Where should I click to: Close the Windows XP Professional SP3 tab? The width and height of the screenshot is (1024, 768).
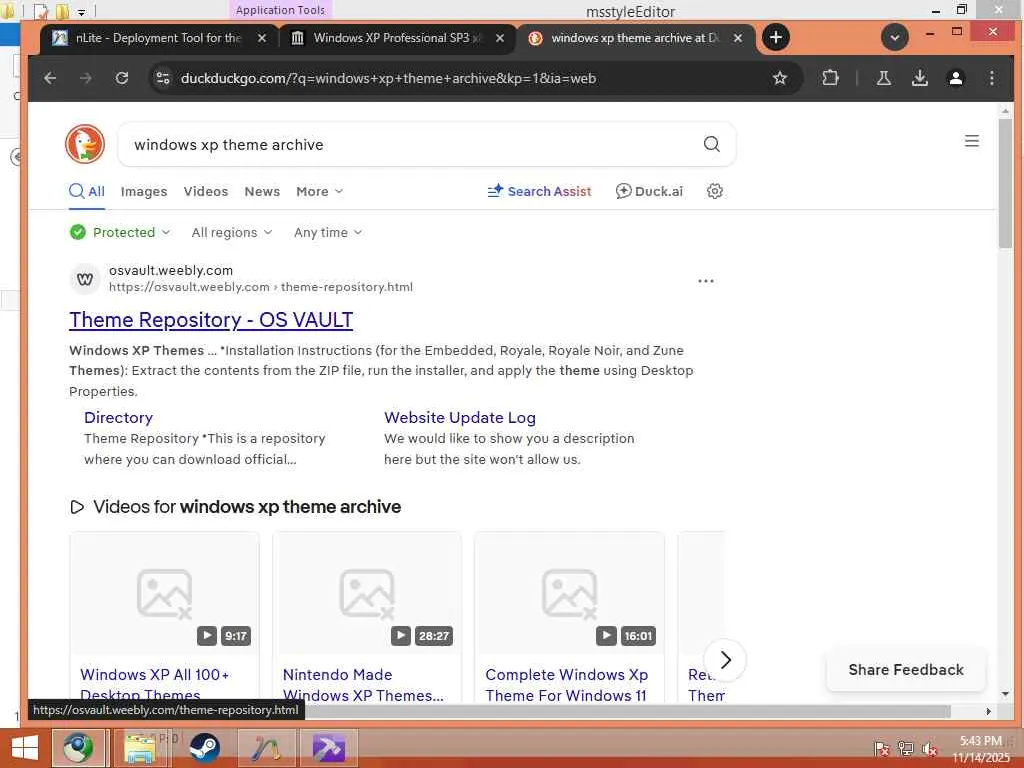click(x=500, y=38)
